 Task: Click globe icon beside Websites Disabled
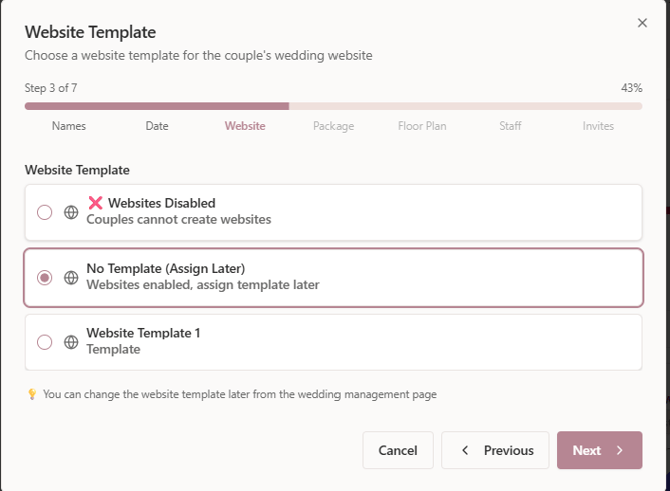(x=71, y=212)
